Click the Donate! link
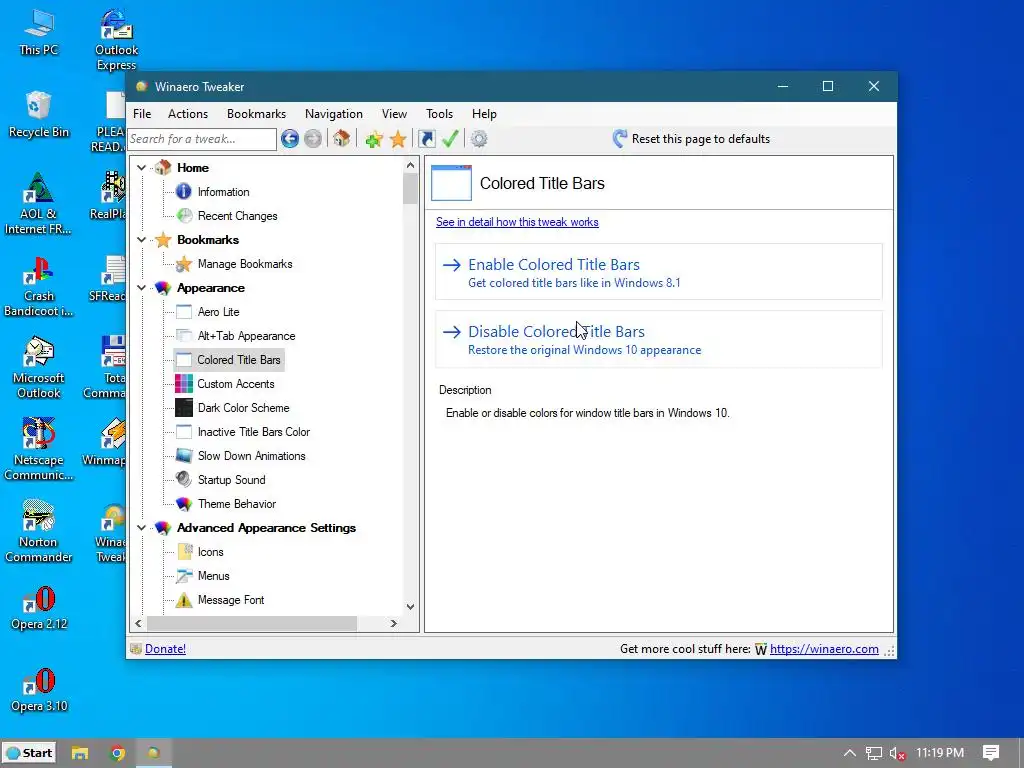This screenshot has height=768, width=1024. pyautogui.click(x=165, y=648)
